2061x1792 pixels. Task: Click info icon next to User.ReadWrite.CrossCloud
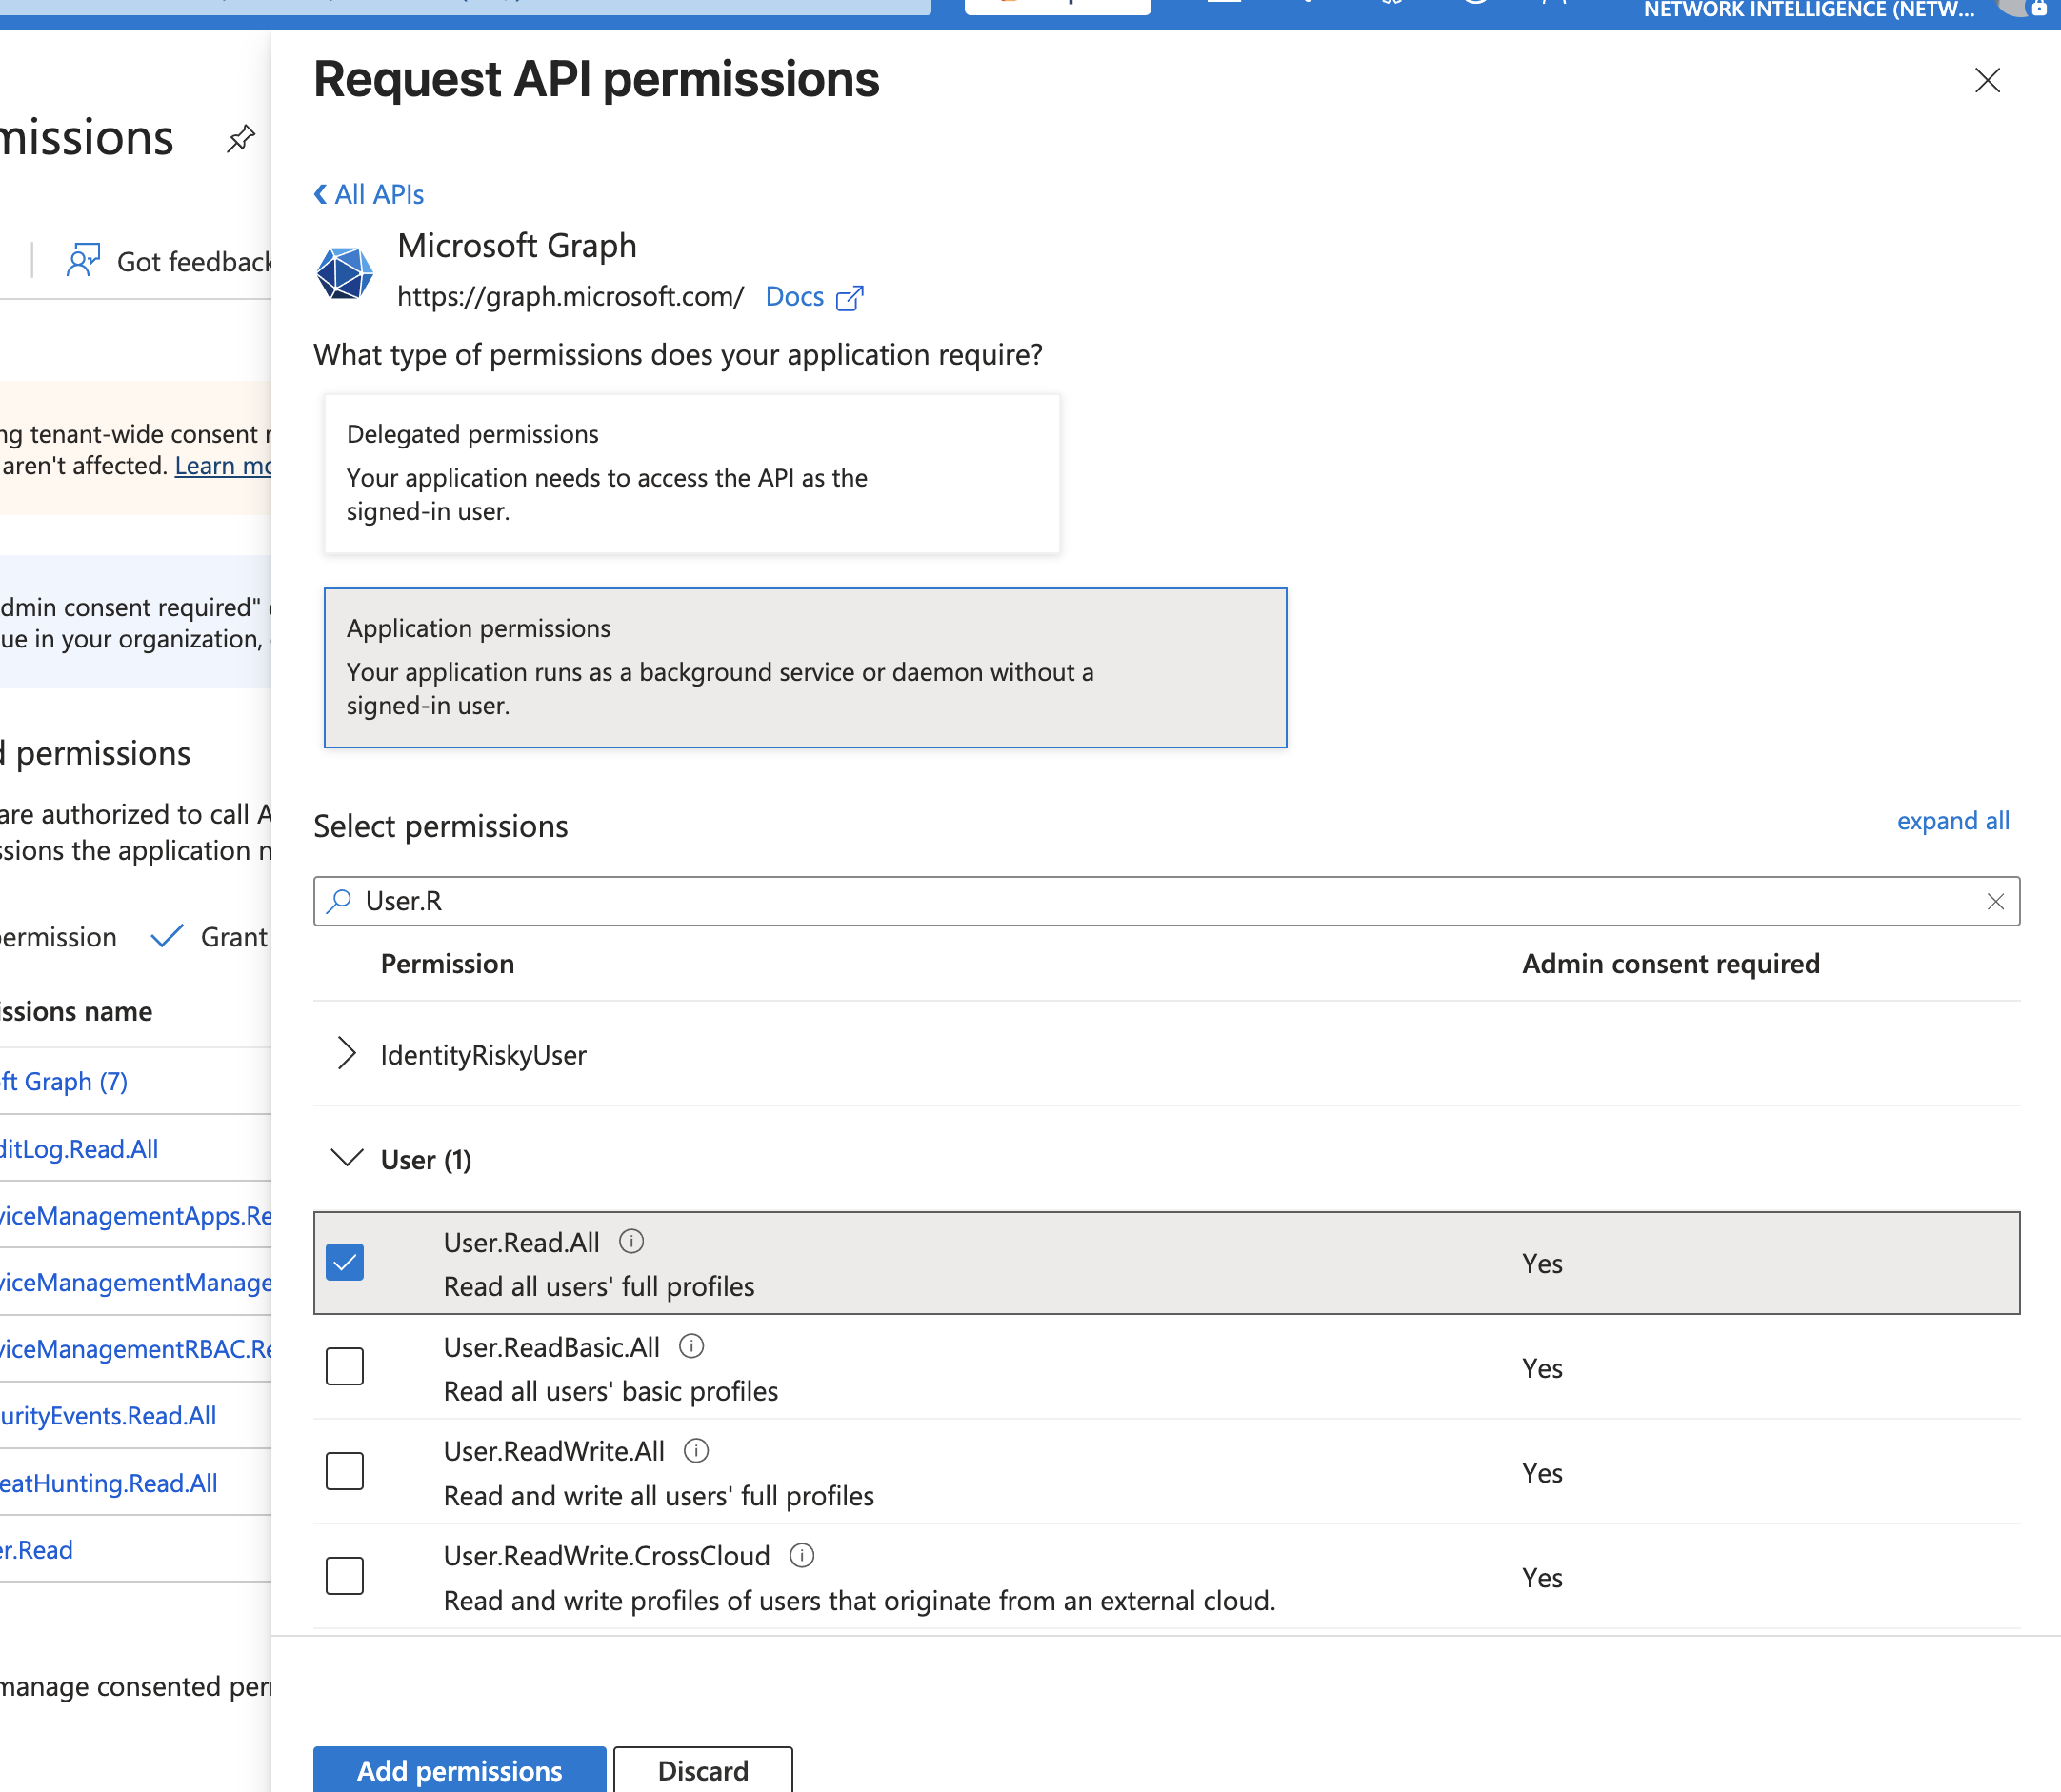(x=802, y=1555)
